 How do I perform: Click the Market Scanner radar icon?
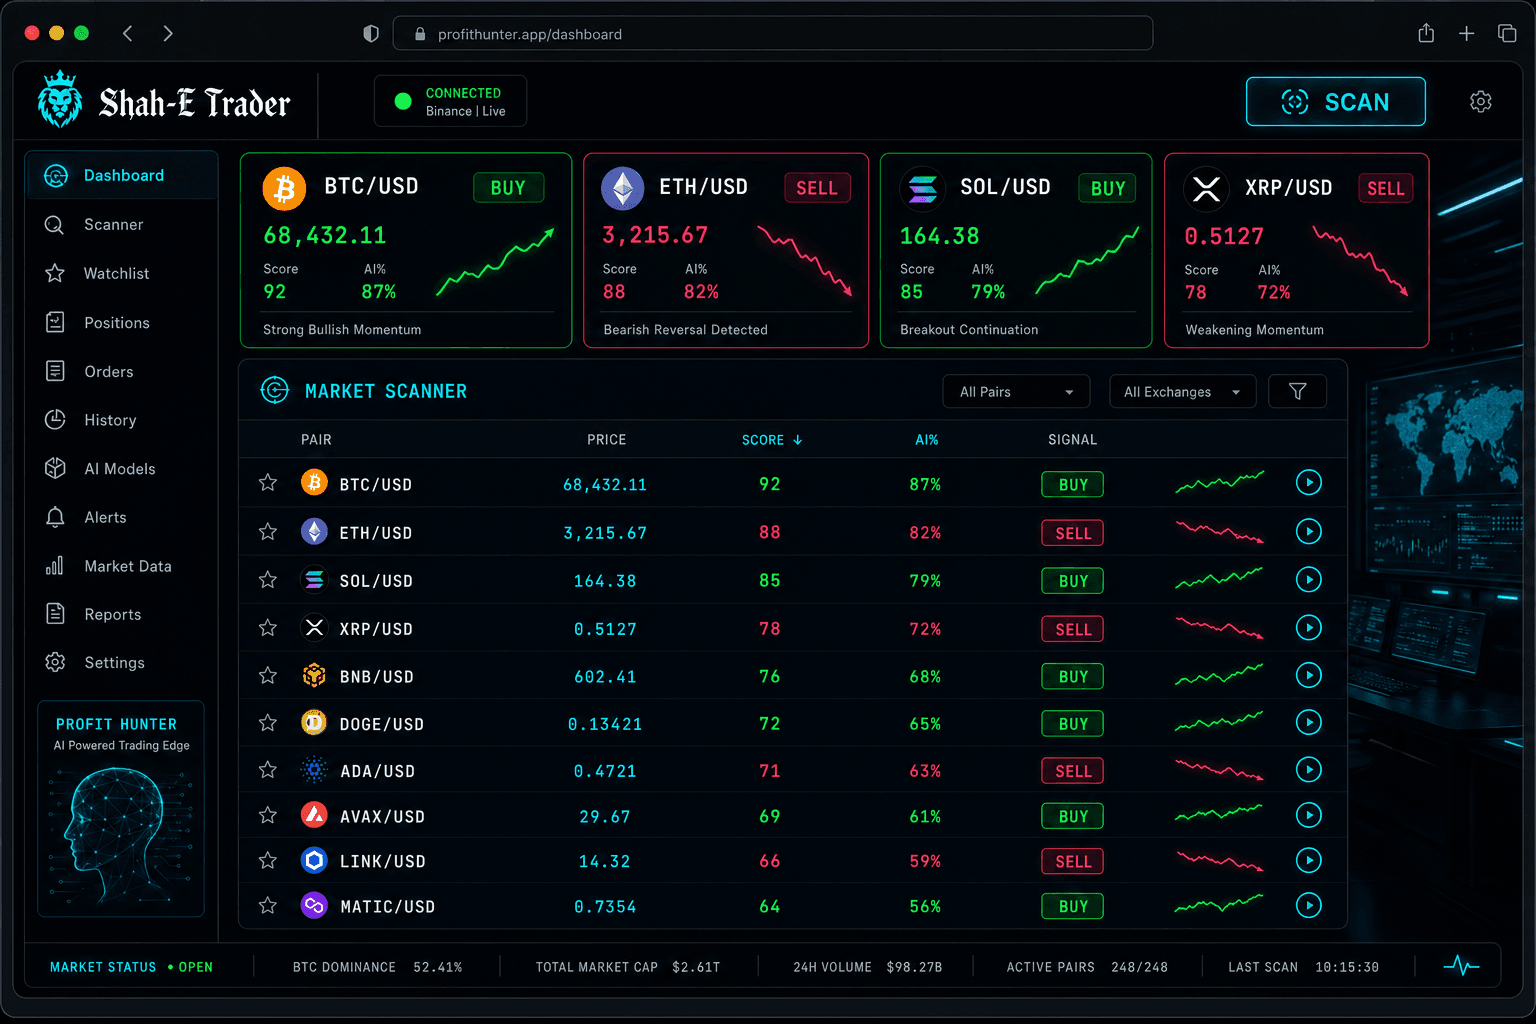click(x=274, y=390)
